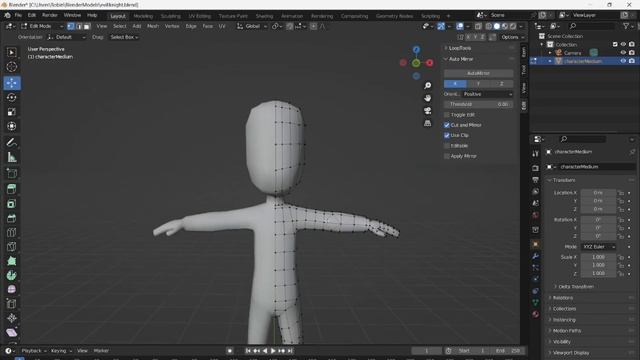The height and width of the screenshot is (360, 640).
Task: Select the Cursor tool in toolbar
Action: (11, 67)
